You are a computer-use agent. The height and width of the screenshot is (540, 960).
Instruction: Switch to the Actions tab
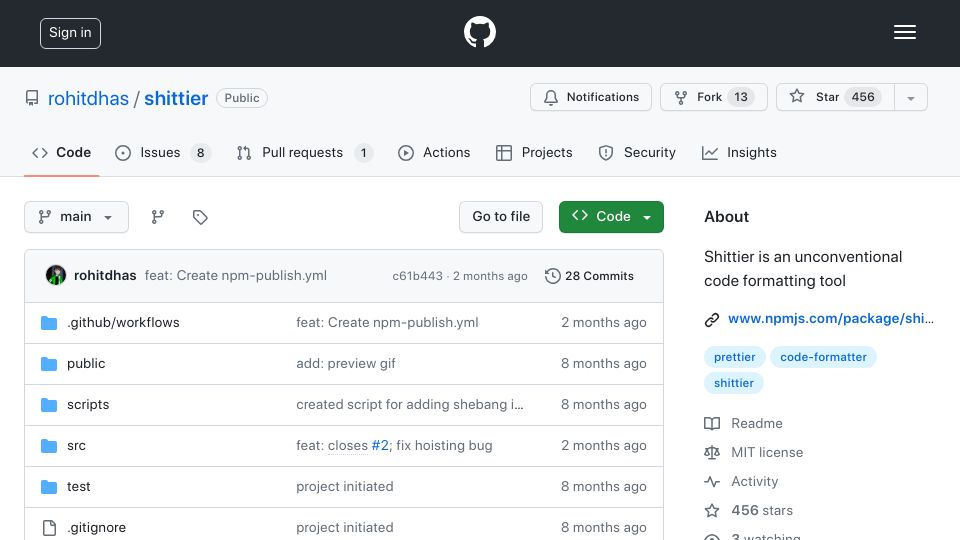tap(434, 152)
